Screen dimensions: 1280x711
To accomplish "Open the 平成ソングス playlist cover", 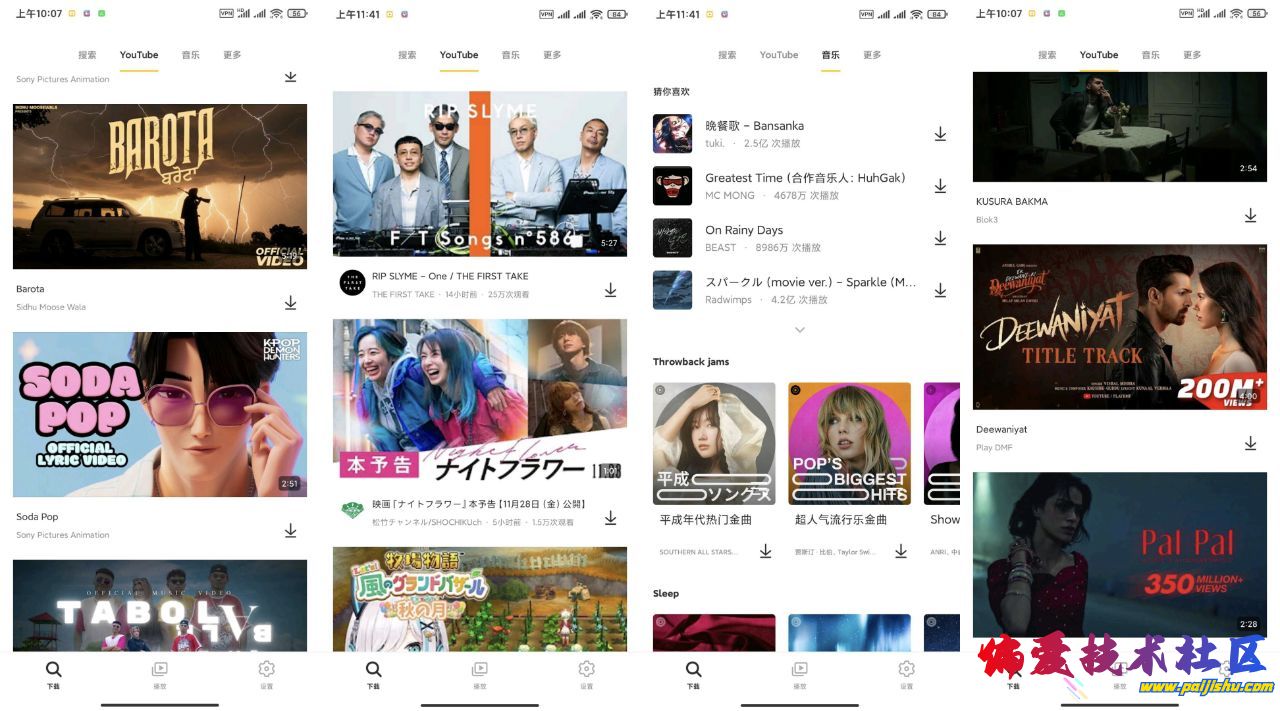I will coord(714,443).
